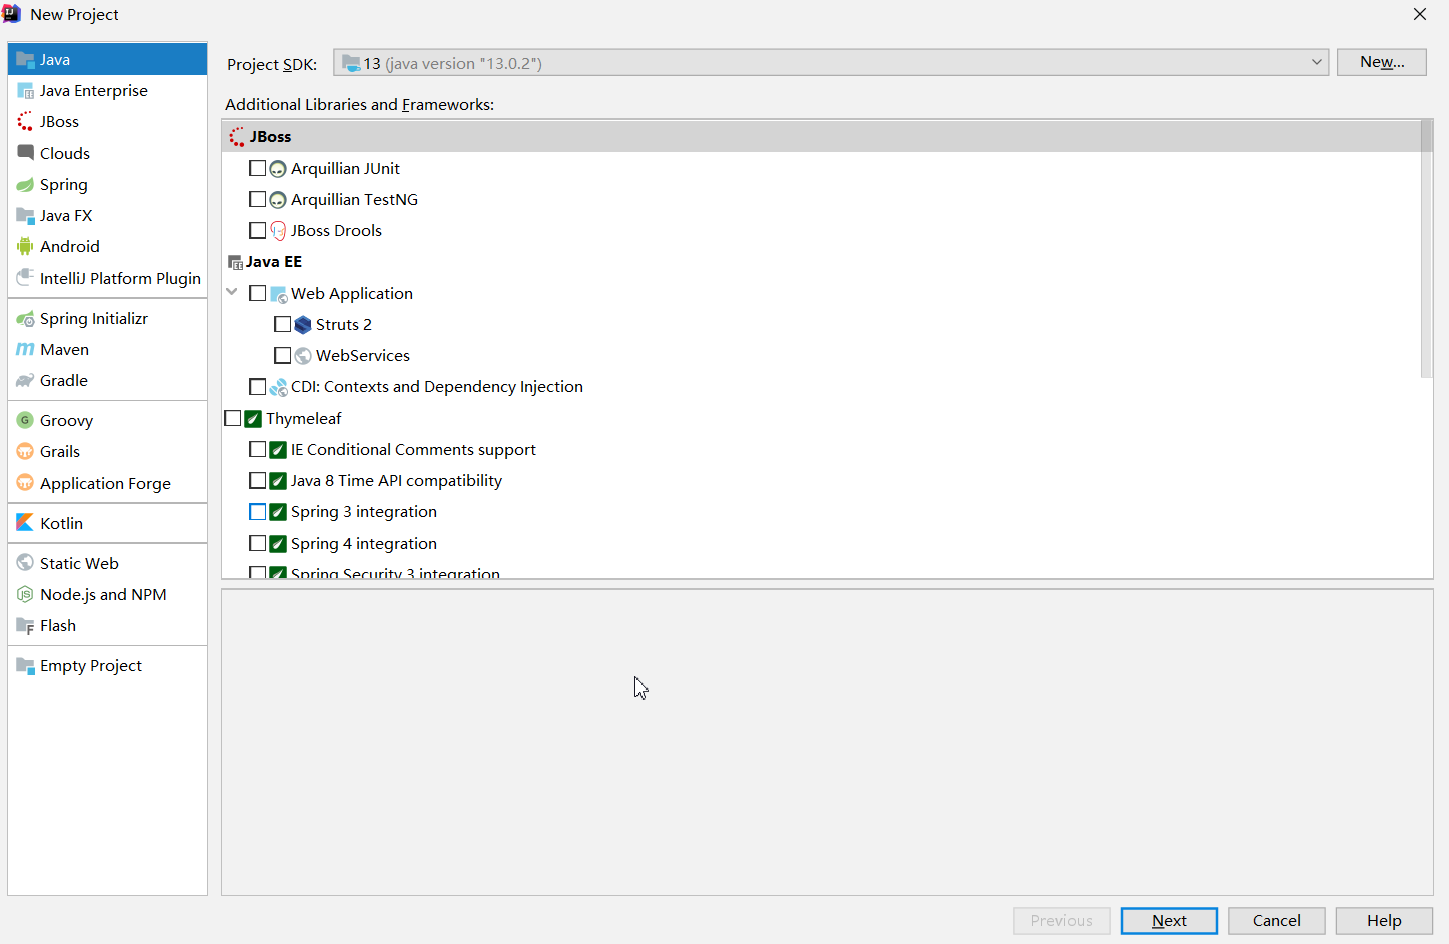Collapse the Web Application tree node
Screen dimensions: 1449x944
click(x=232, y=292)
